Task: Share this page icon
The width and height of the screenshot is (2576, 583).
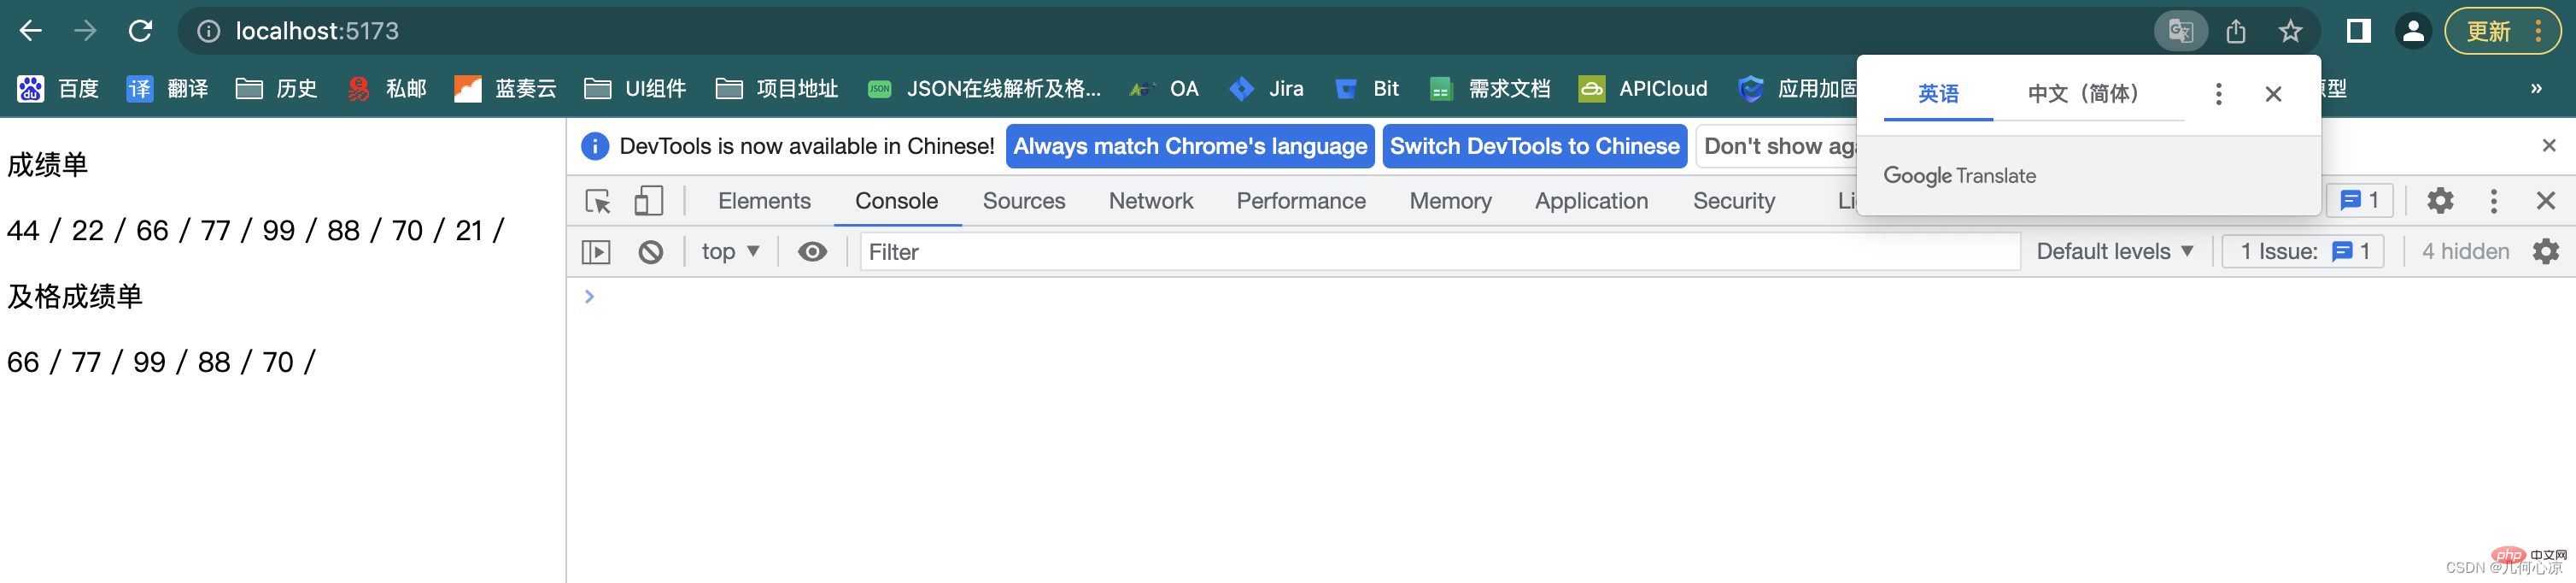Action: 2236,31
